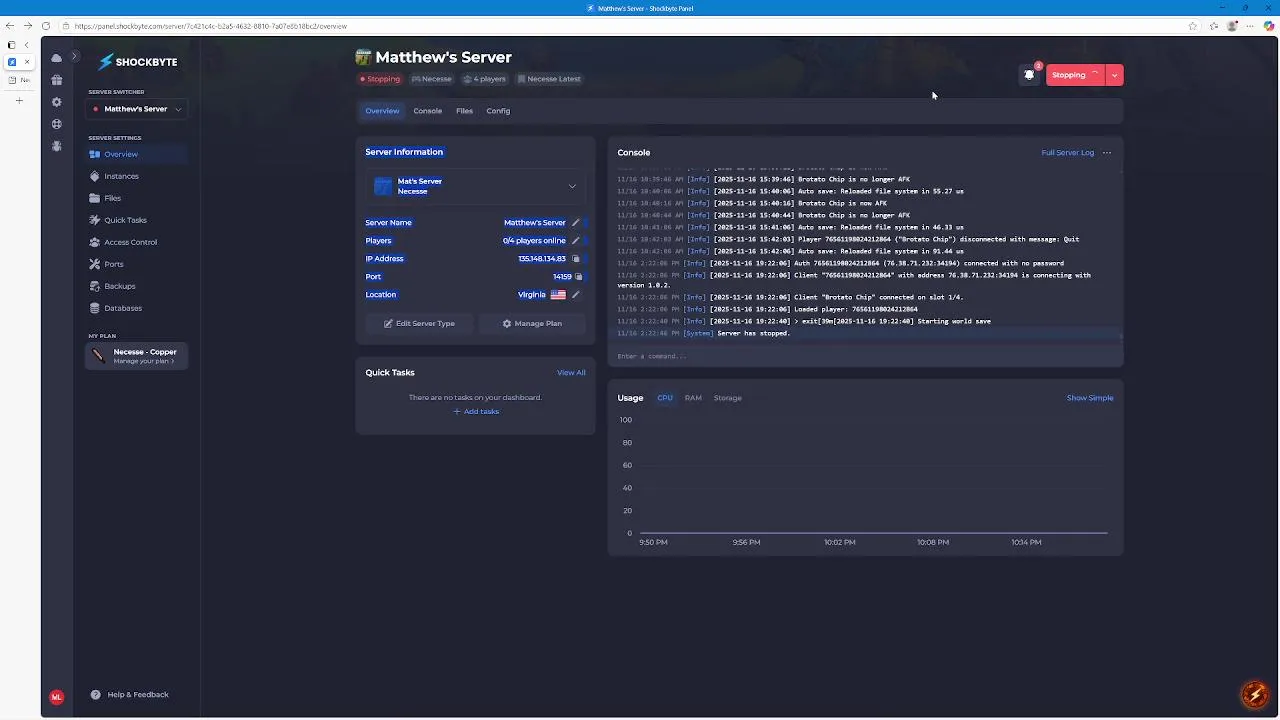Open the console three-dot menu
The width and height of the screenshot is (1280, 720).
click(1106, 153)
